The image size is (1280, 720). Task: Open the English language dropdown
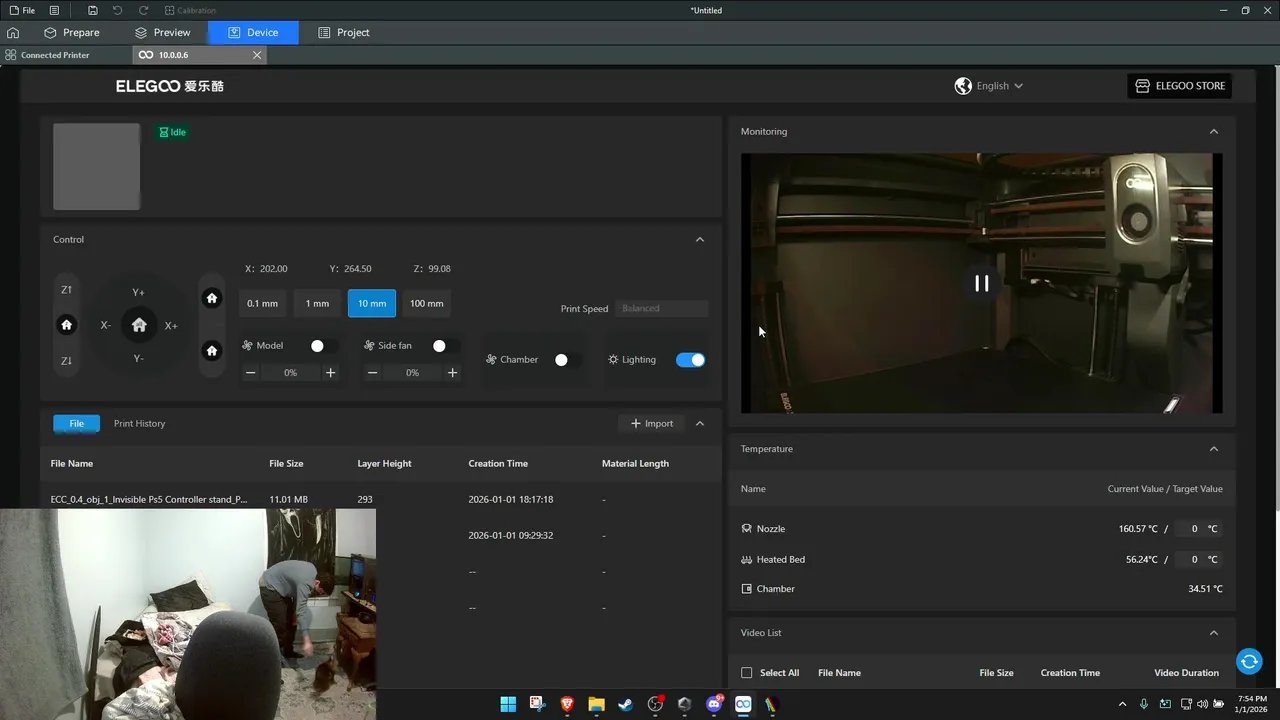coord(989,86)
